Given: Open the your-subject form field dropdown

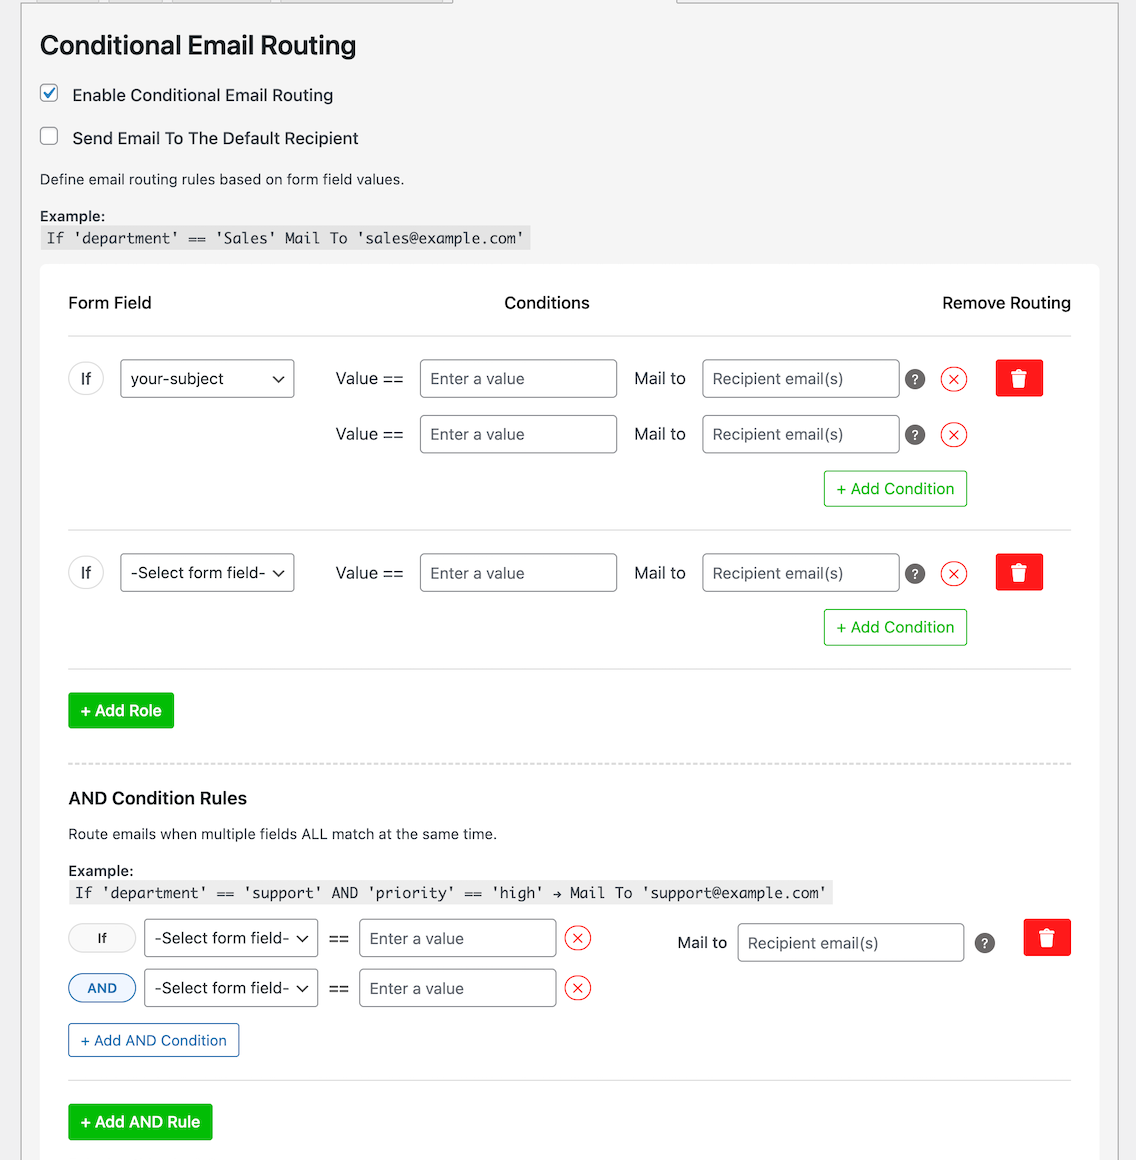Looking at the screenshot, I should [x=207, y=379].
